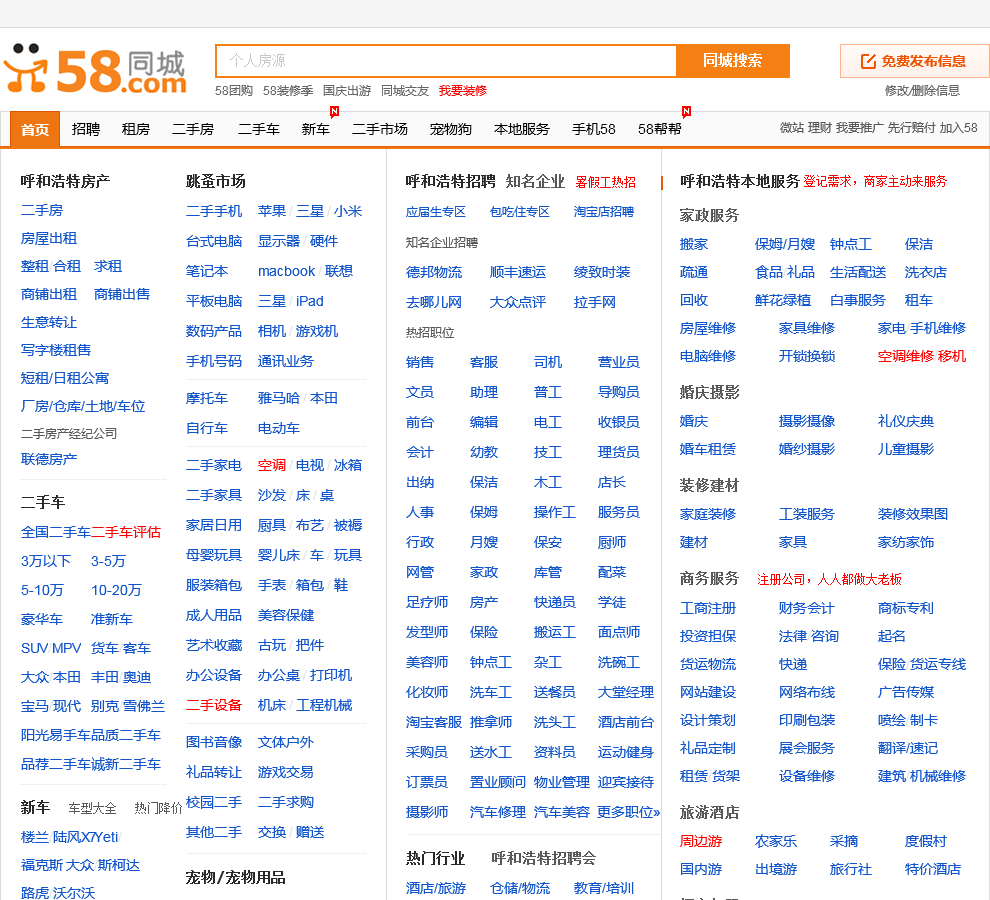This screenshot has width=990, height=900.
Task: Open the 写字楼租售 link
Action: click(56, 350)
